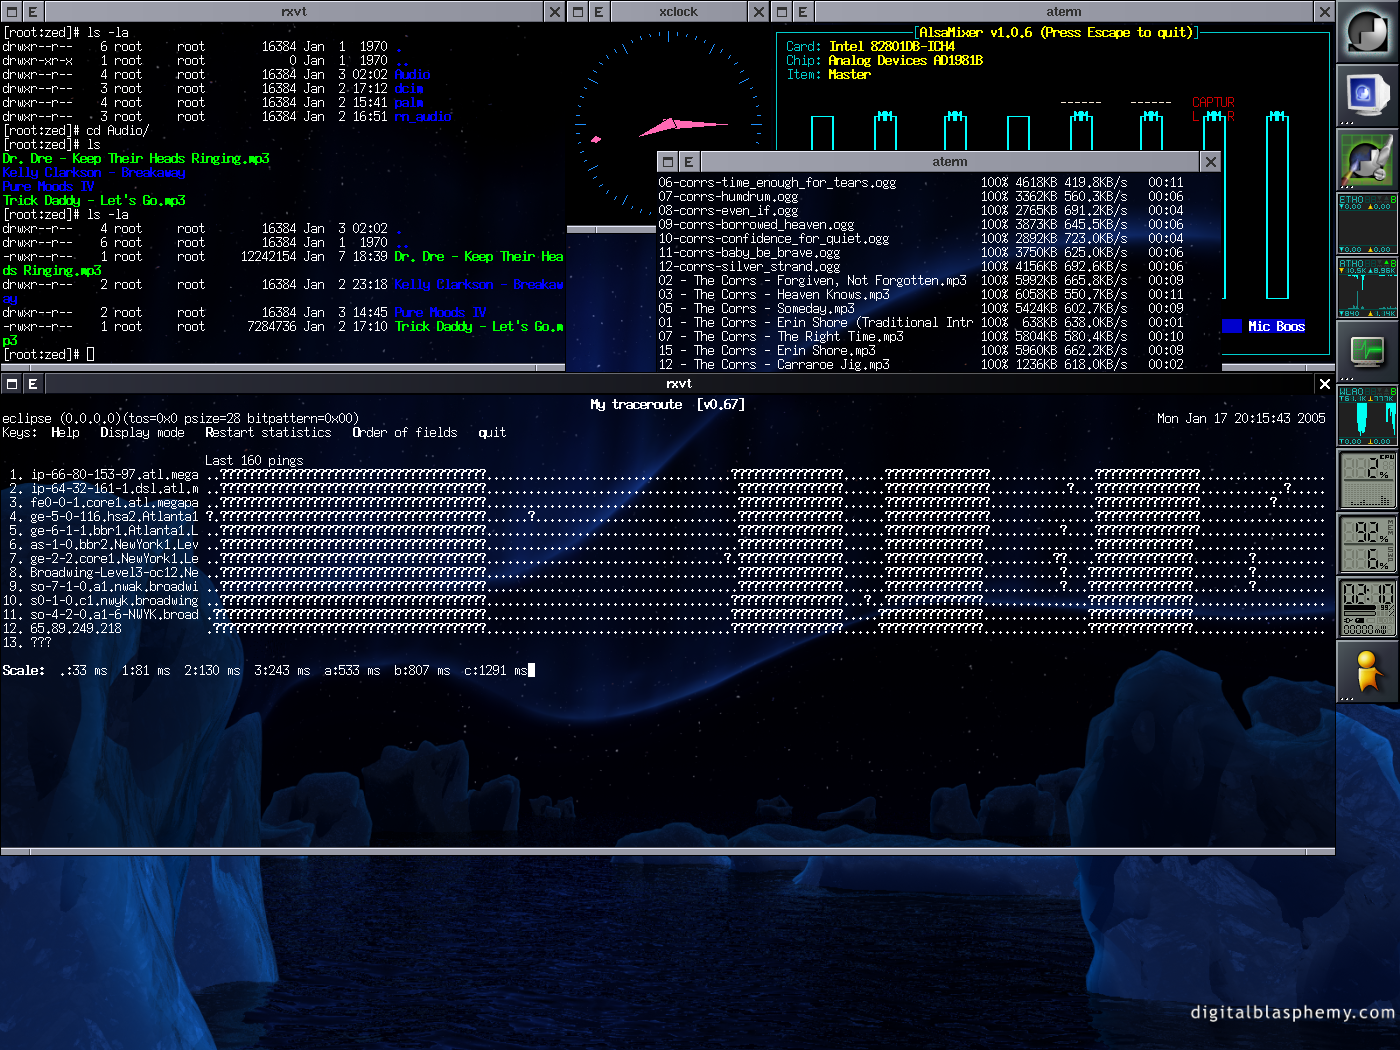
Task: Click the E button on the download-list aterm
Action: tap(689, 162)
